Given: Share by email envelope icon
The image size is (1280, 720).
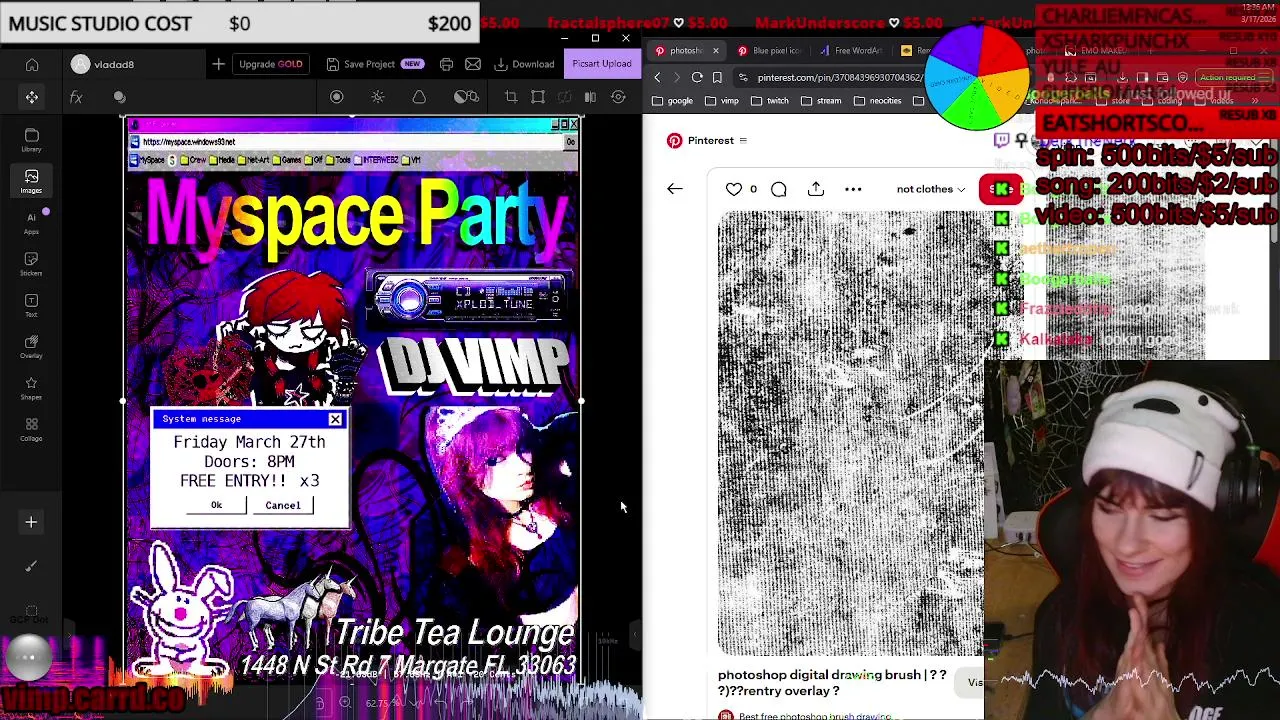Looking at the screenshot, I should 473,65.
